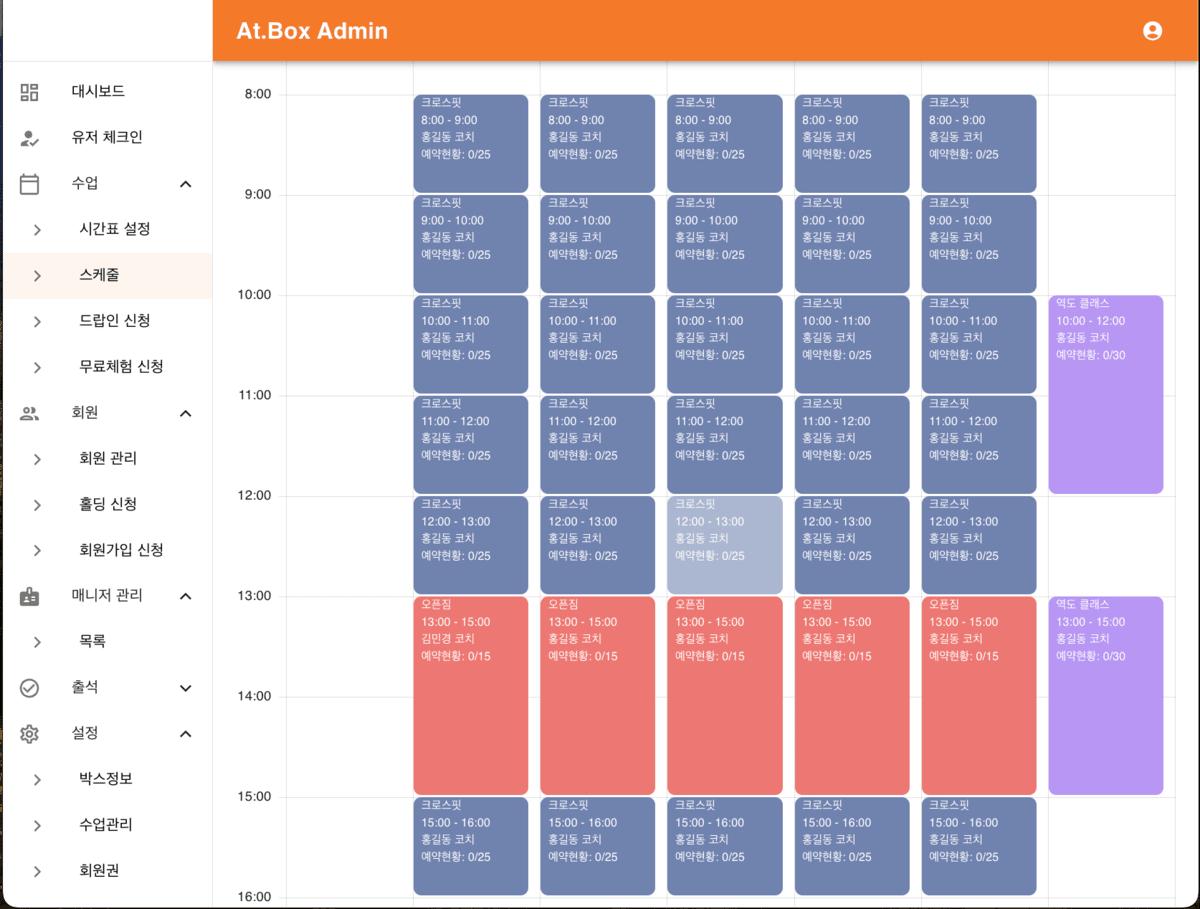Click the badge icon beside 매니저 관리
This screenshot has width=1200, height=909.
click(x=29, y=596)
